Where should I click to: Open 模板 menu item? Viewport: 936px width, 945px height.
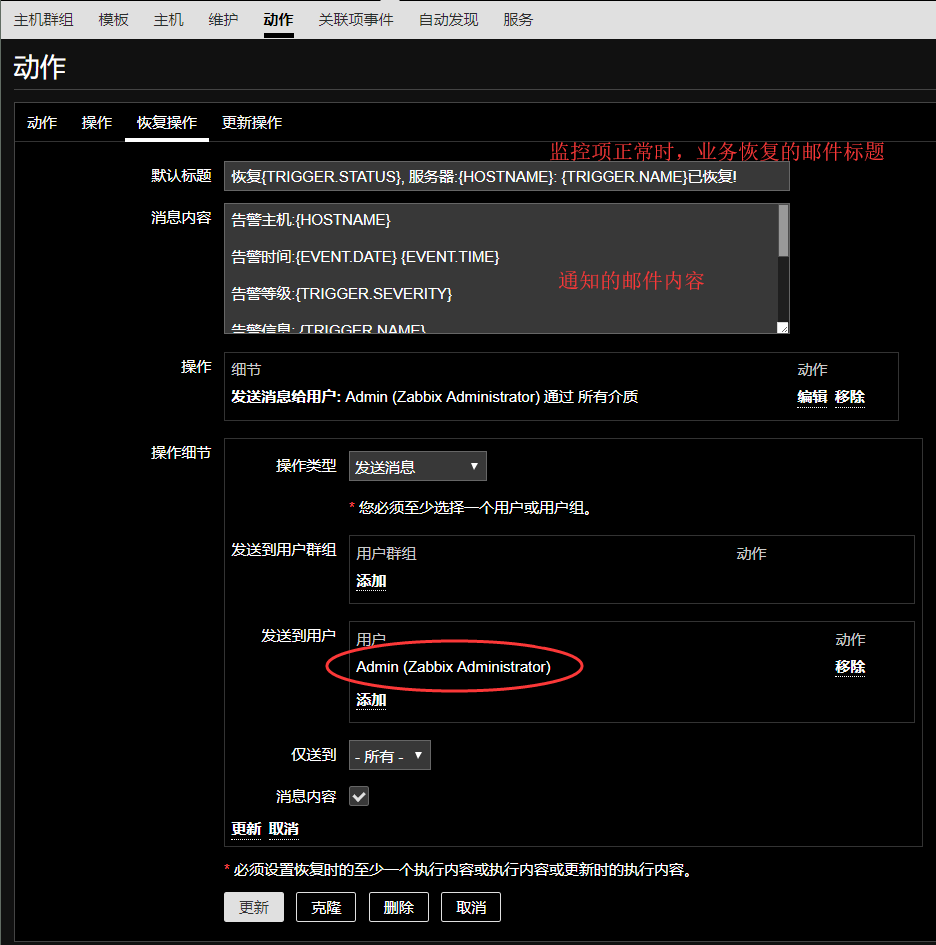pyautogui.click(x=113, y=20)
